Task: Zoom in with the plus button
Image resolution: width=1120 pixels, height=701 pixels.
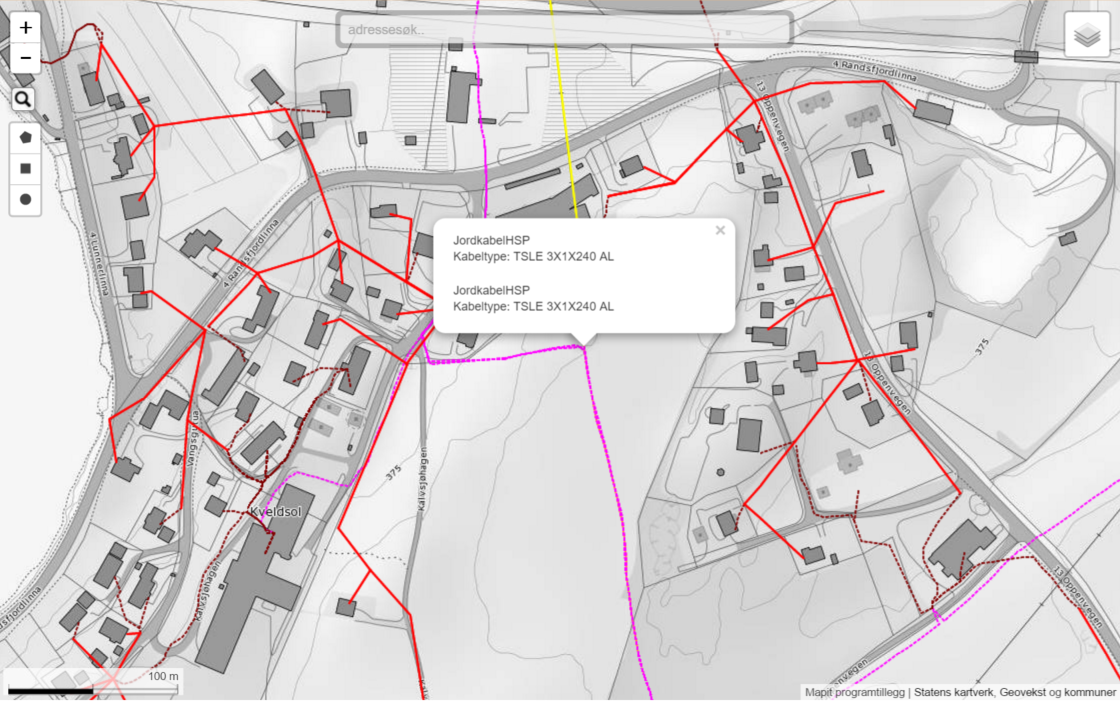Action: tap(25, 28)
